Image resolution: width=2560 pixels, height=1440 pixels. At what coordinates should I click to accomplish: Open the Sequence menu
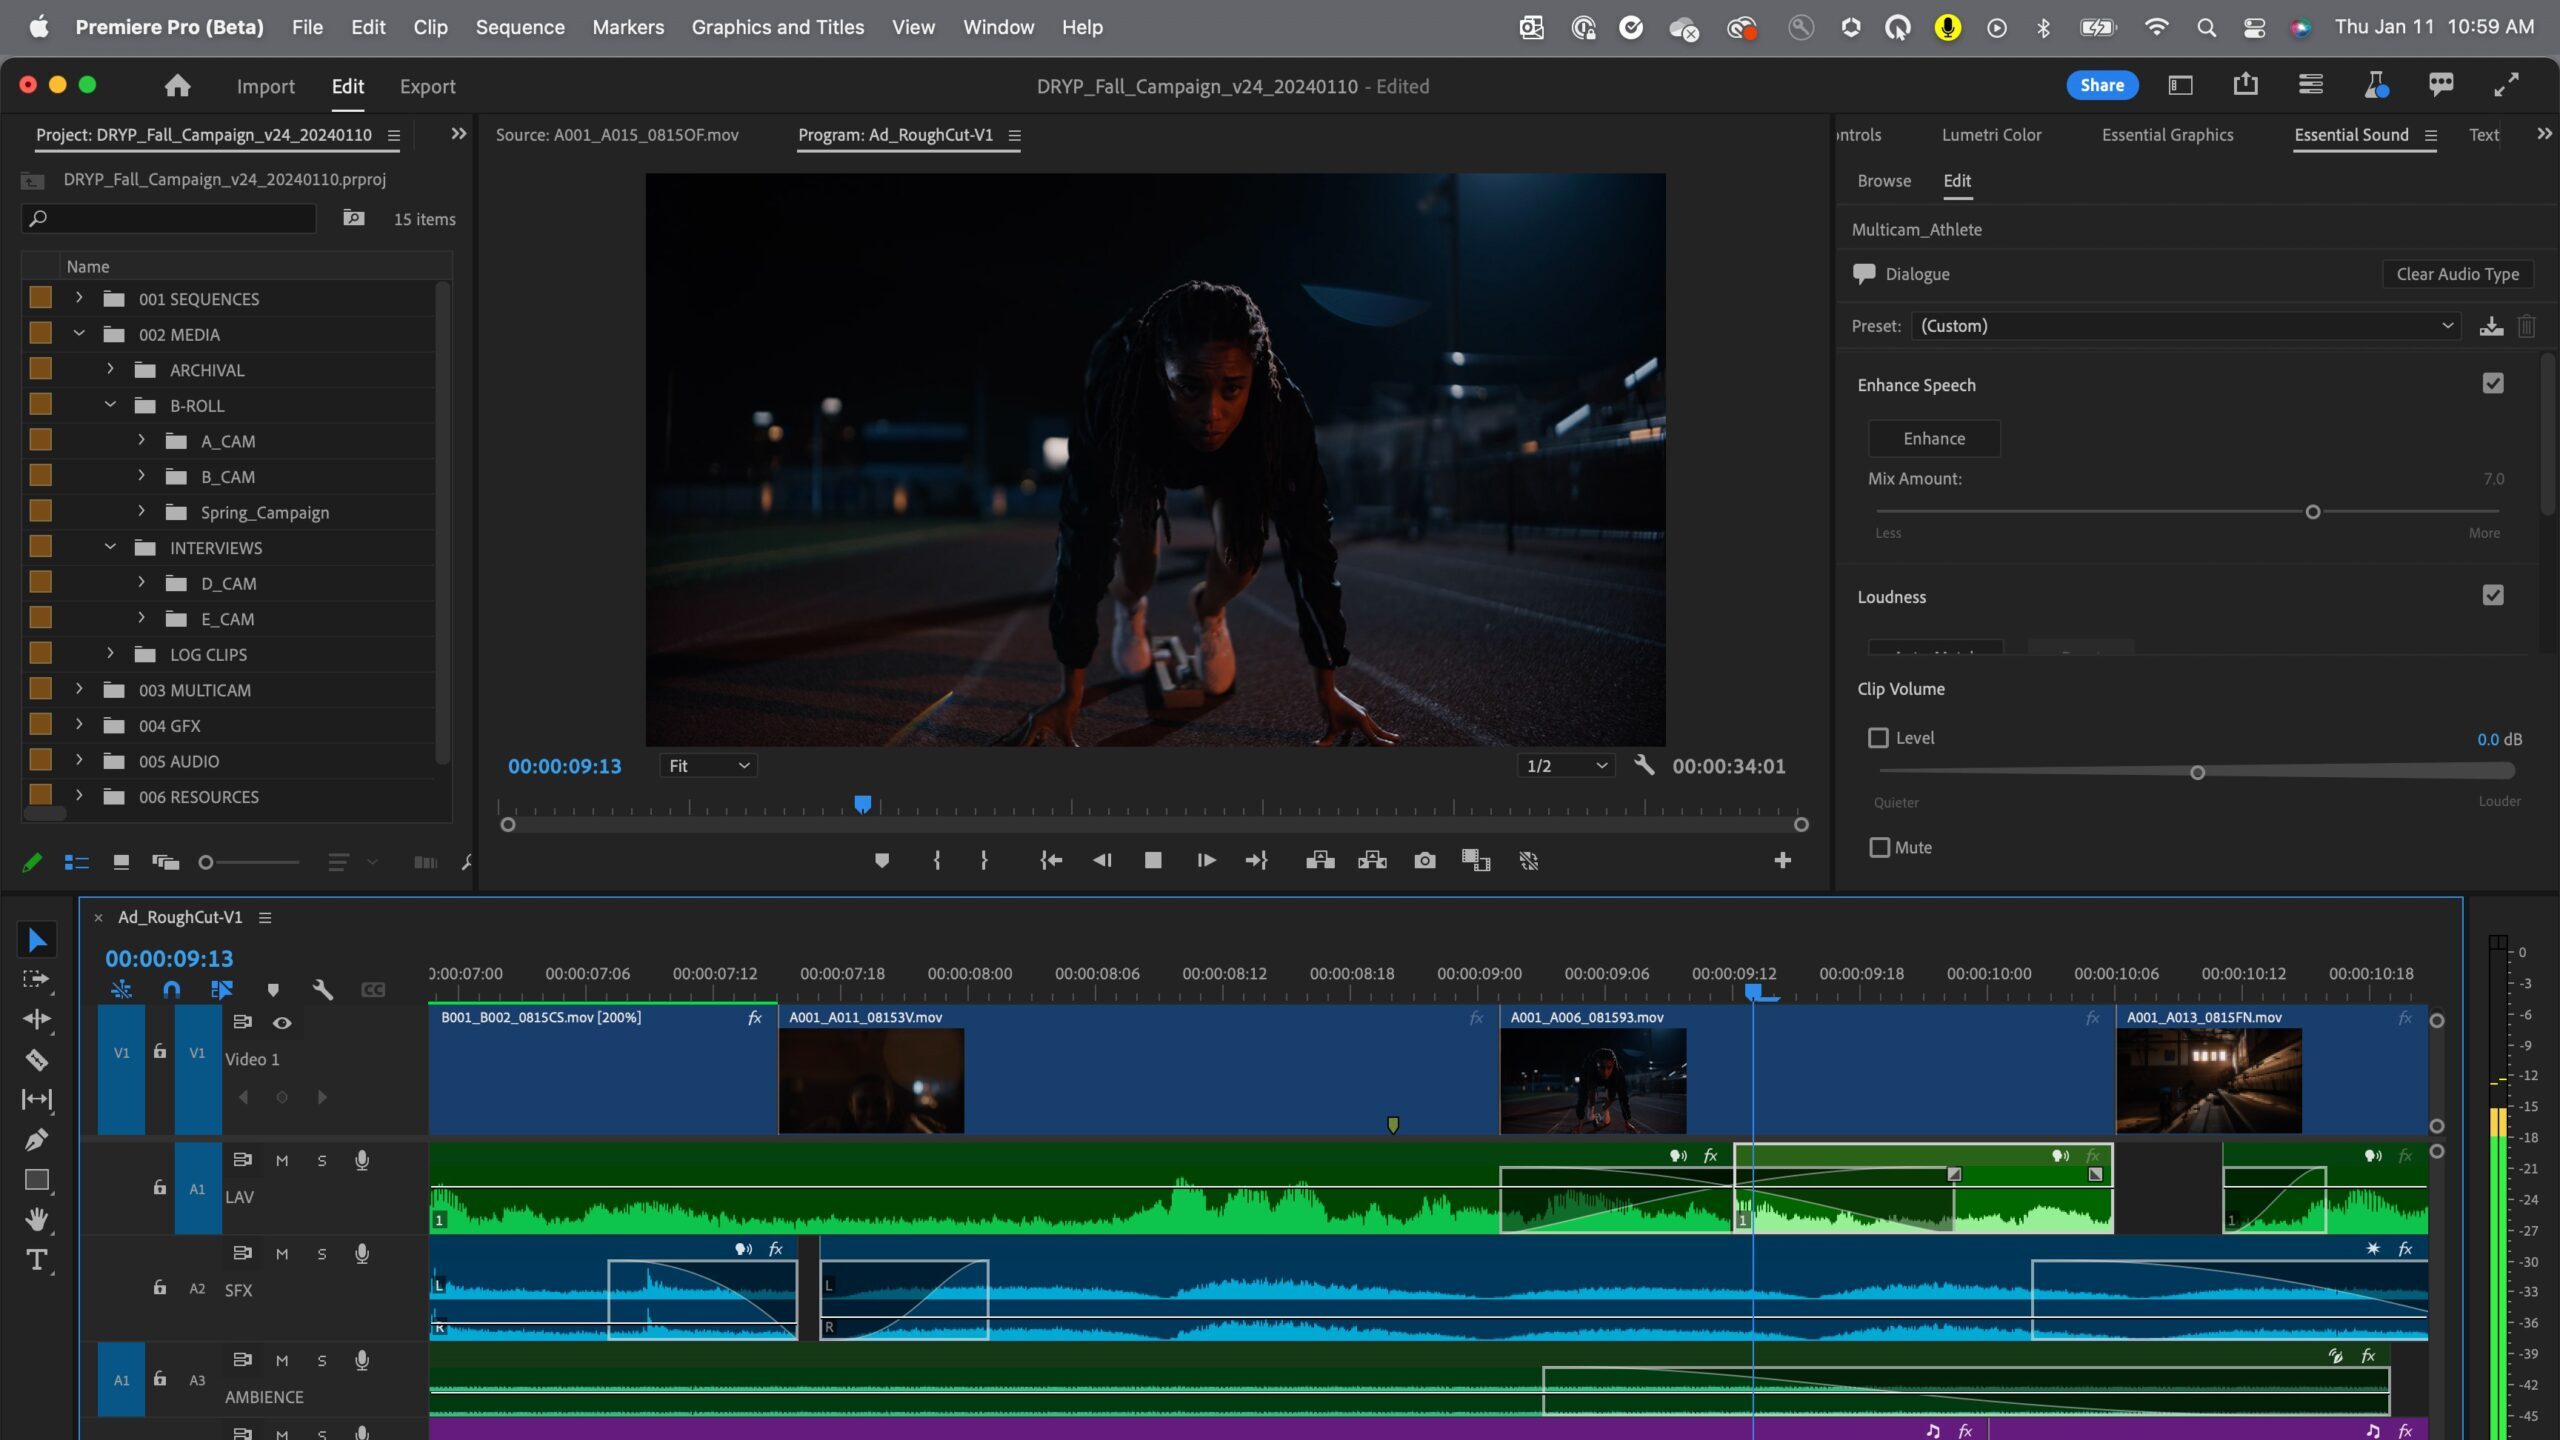[x=519, y=27]
